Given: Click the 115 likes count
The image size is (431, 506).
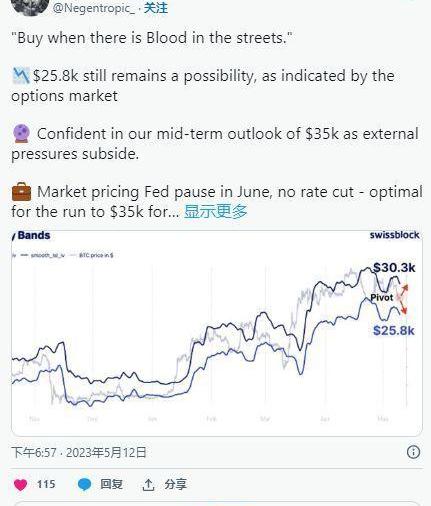Looking at the screenshot, I should point(46,484).
